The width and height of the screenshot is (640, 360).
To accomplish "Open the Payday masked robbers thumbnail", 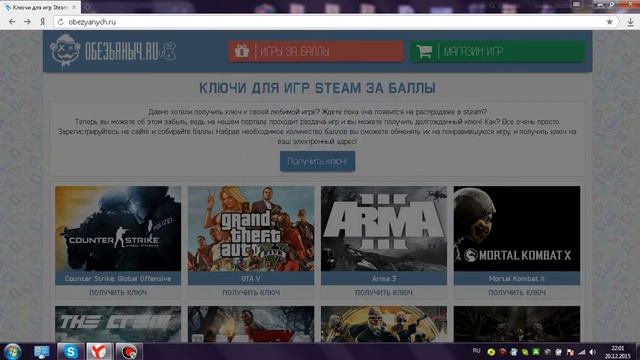I will (384, 324).
